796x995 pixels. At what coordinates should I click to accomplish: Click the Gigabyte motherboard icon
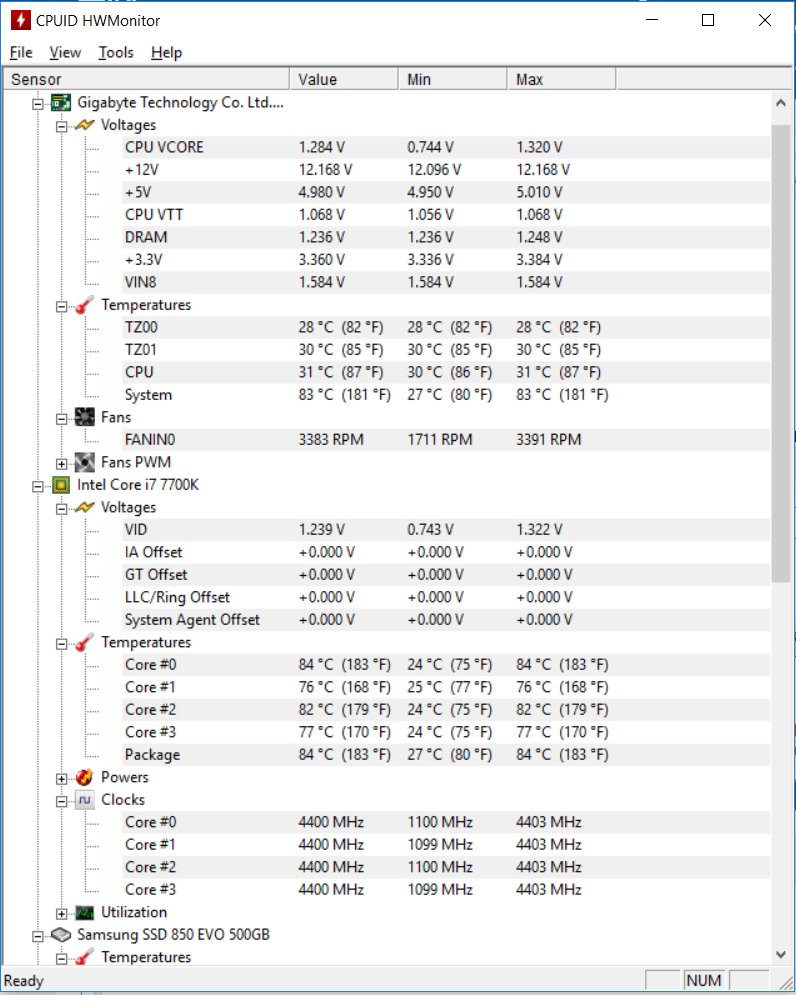point(61,102)
